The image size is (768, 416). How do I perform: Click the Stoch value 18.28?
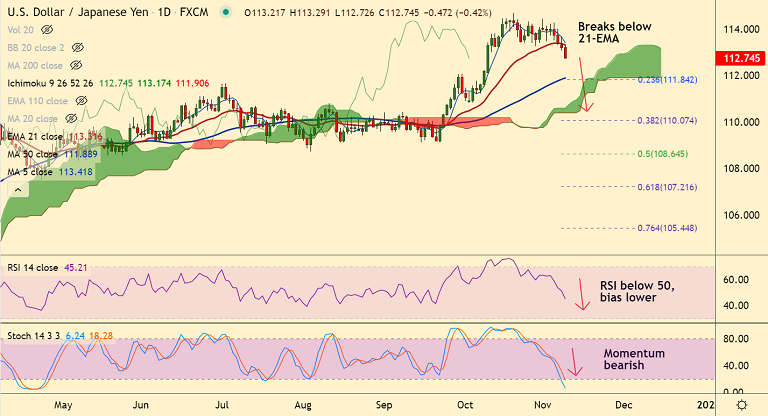click(x=101, y=336)
